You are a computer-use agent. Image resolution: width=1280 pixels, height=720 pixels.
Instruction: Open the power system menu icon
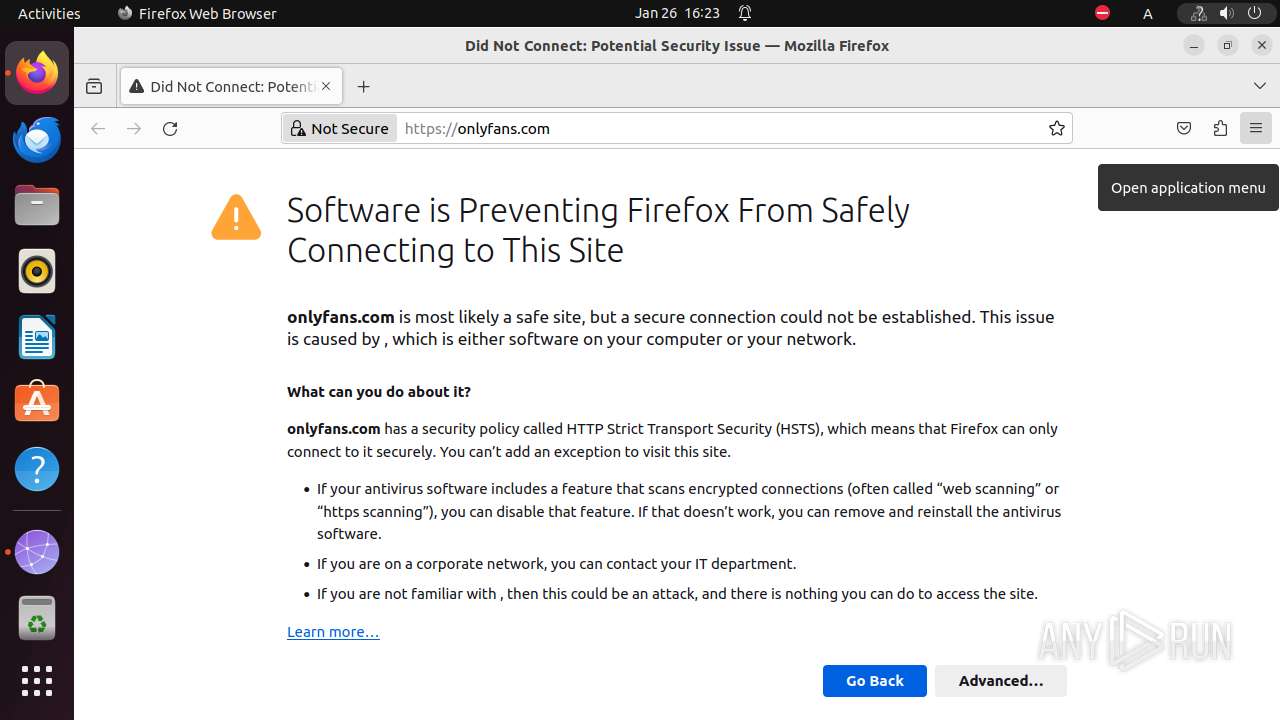point(1255,13)
